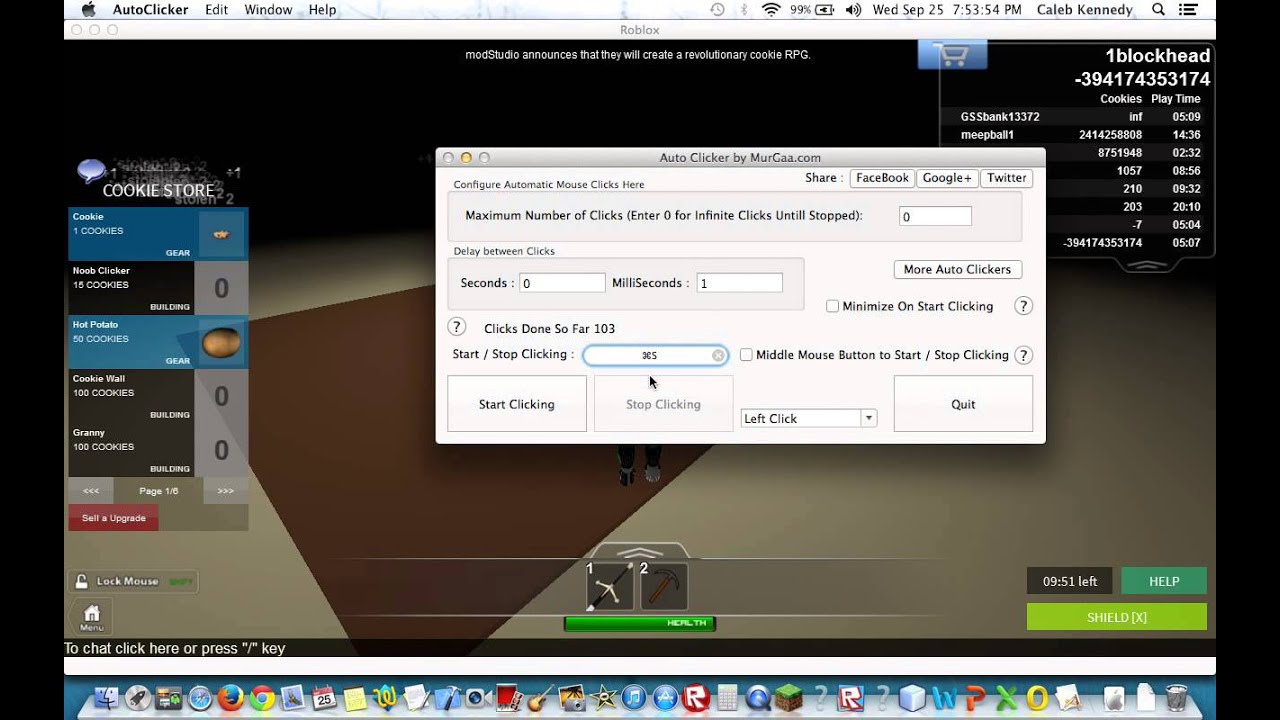This screenshot has height=720, width=1280.
Task: Click the green HELP button
Action: pyautogui.click(x=1164, y=581)
